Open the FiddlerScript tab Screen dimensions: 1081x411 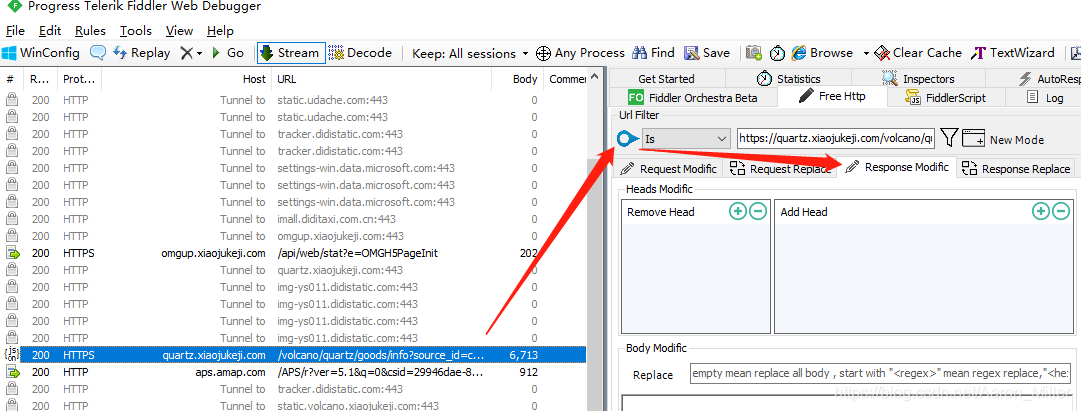946,97
